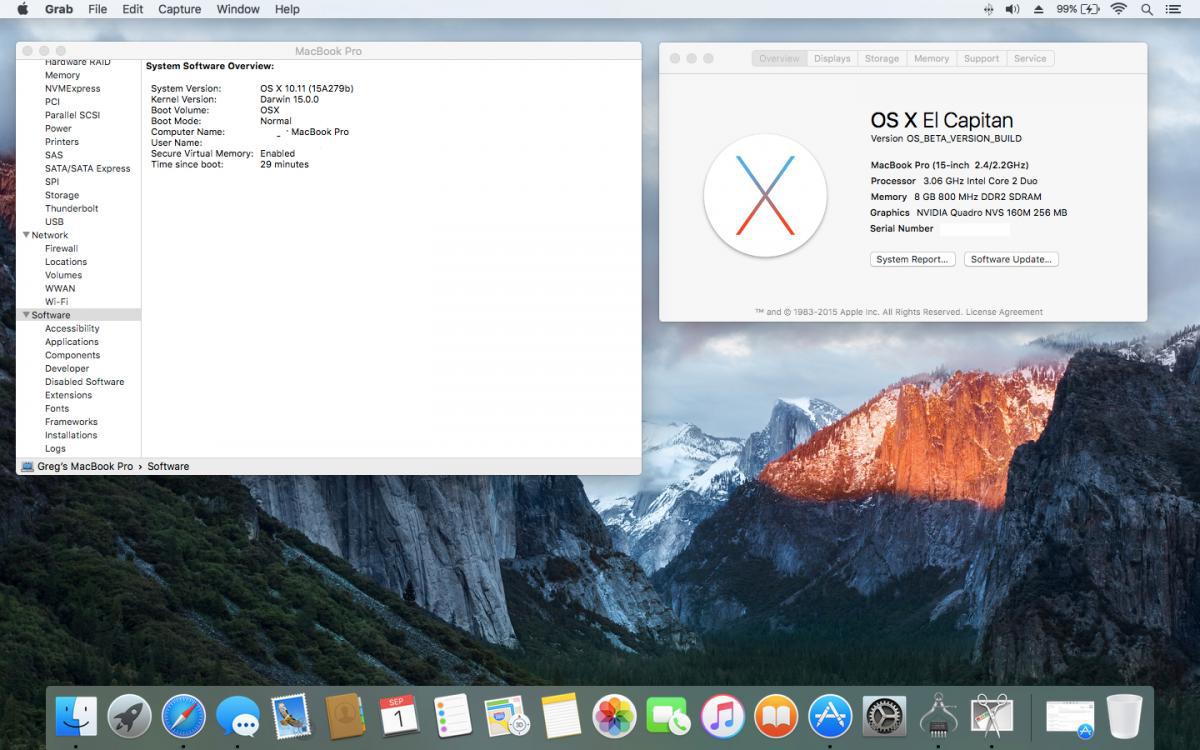Open Spotlight search magnifier
Screen dimensions: 1200x750
coord(1146,9)
